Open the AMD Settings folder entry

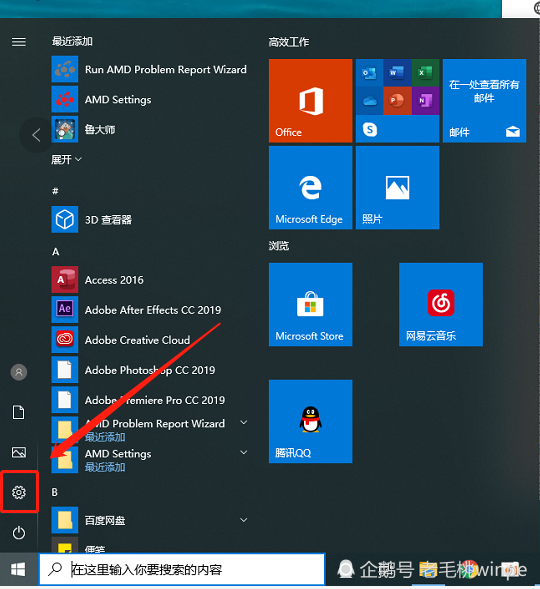click(150, 460)
